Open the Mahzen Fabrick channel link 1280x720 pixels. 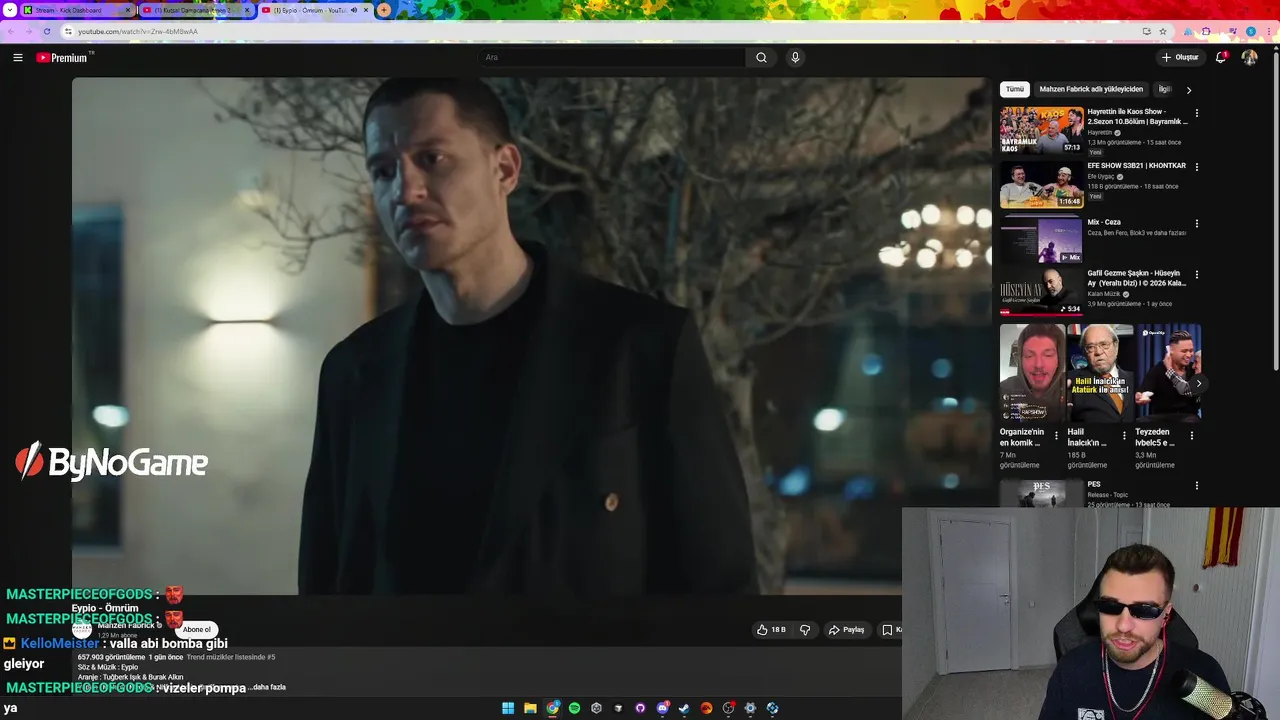tap(127, 626)
